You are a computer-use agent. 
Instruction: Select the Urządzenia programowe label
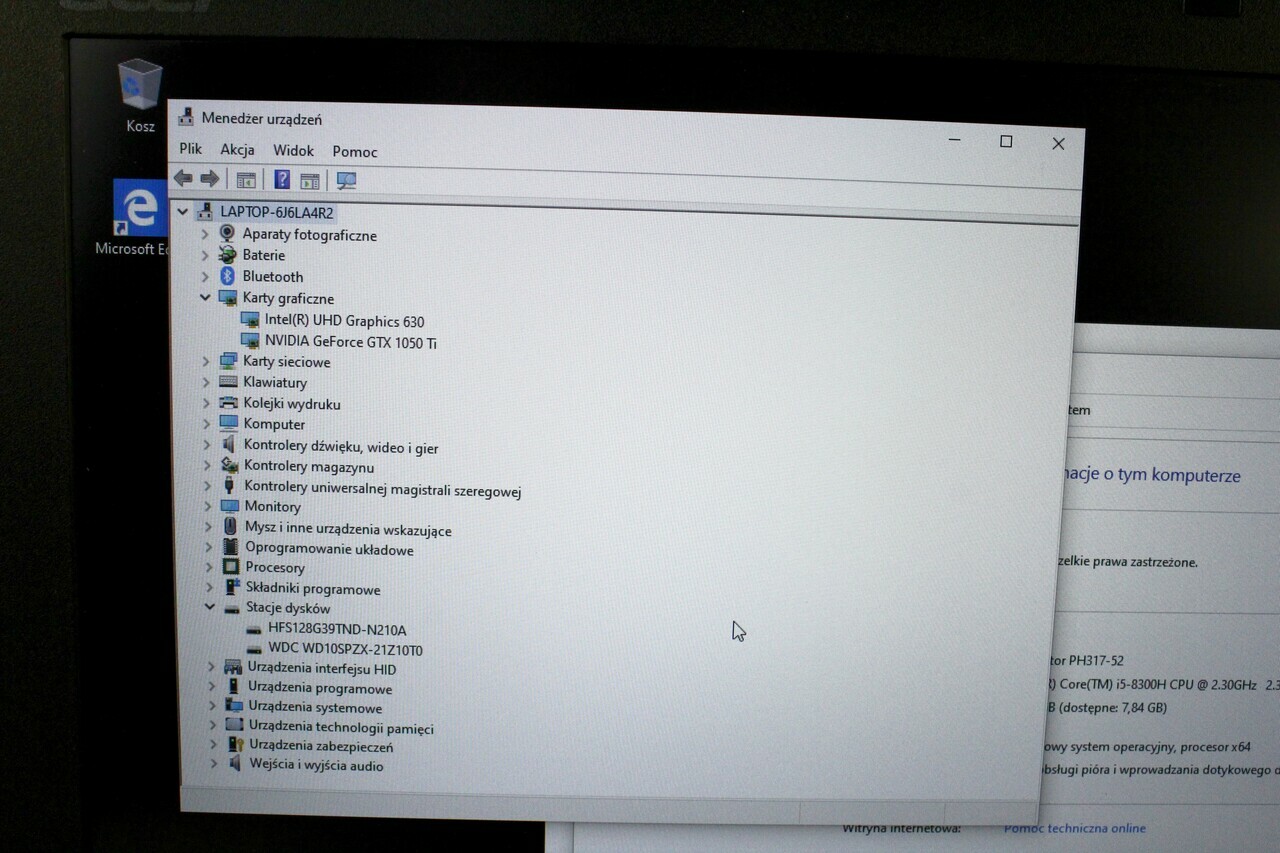coord(320,688)
